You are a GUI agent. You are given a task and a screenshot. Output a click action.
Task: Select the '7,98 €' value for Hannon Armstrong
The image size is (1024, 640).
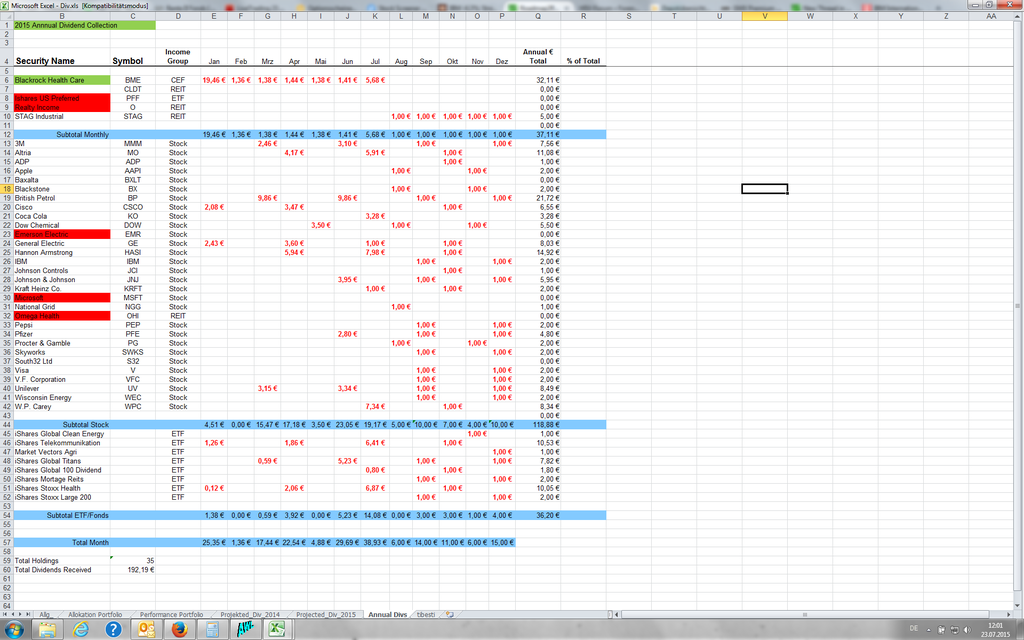tap(375, 252)
